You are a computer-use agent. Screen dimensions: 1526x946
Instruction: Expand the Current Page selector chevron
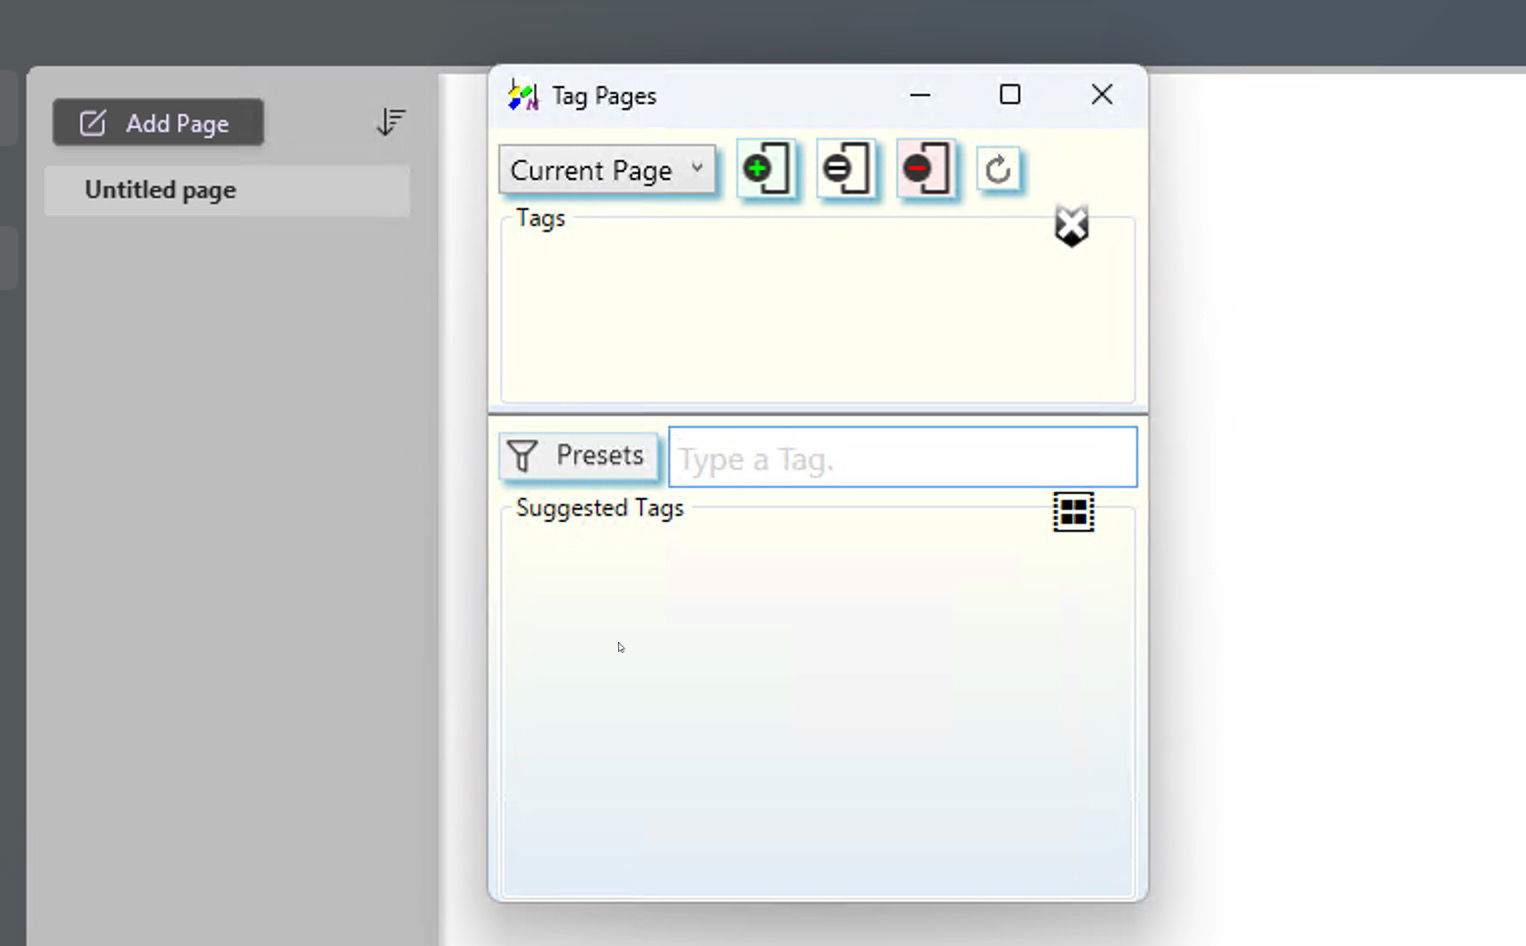(x=697, y=169)
